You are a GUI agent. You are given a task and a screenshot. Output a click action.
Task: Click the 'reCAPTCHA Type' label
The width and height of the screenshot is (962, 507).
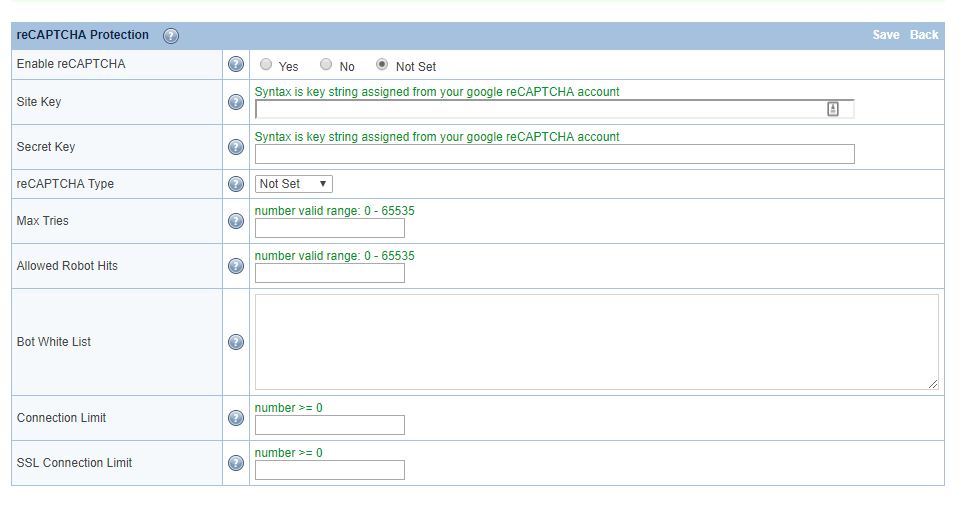[65, 184]
